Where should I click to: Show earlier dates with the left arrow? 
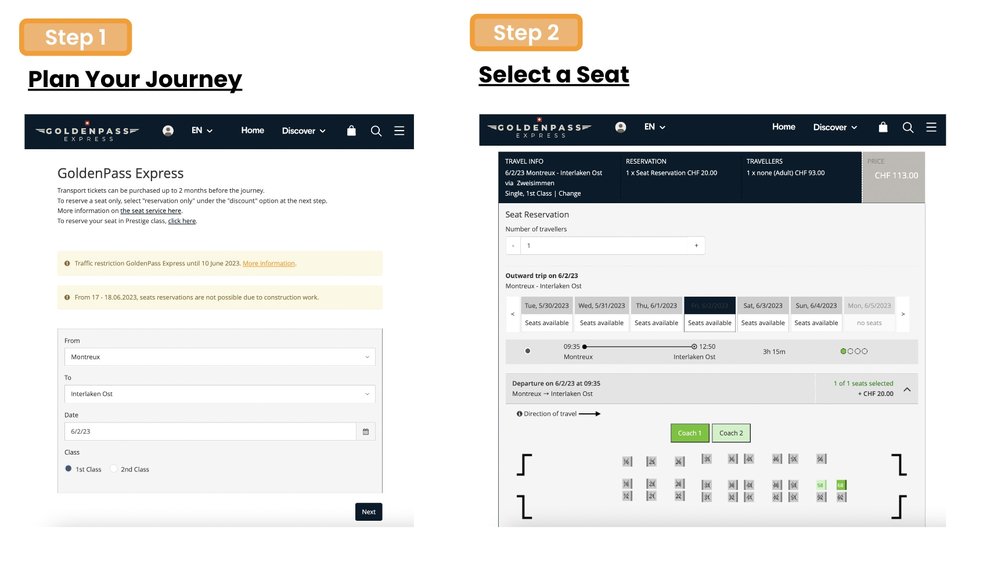tap(512, 314)
